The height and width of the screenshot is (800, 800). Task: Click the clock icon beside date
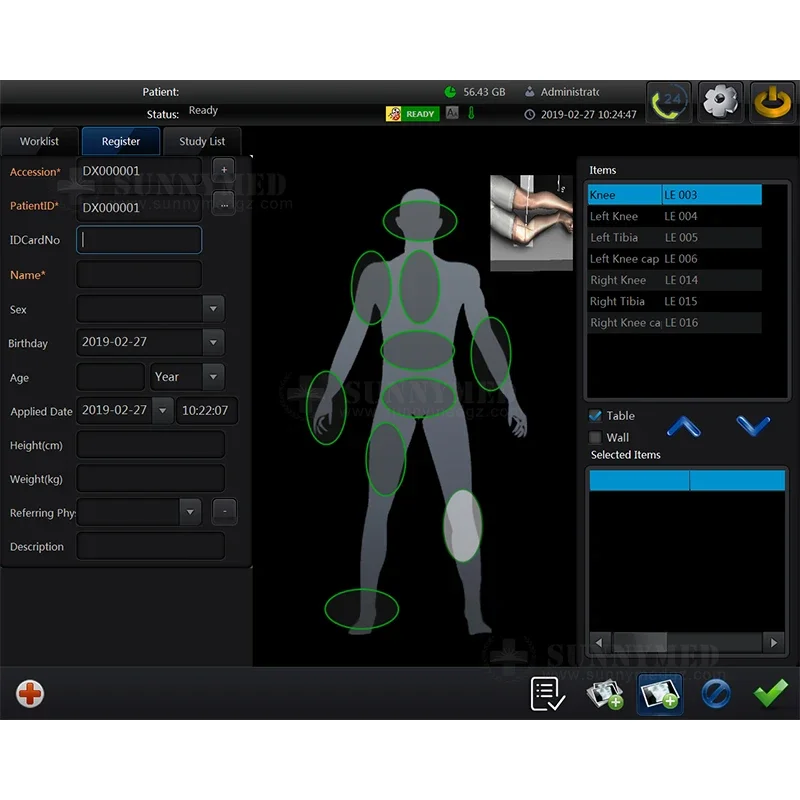coord(530,114)
